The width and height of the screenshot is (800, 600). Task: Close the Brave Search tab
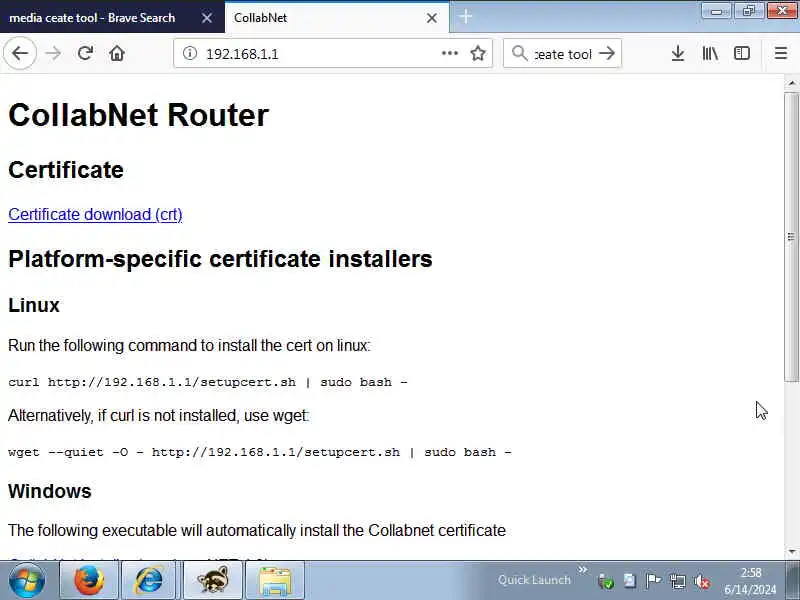click(x=207, y=18)
